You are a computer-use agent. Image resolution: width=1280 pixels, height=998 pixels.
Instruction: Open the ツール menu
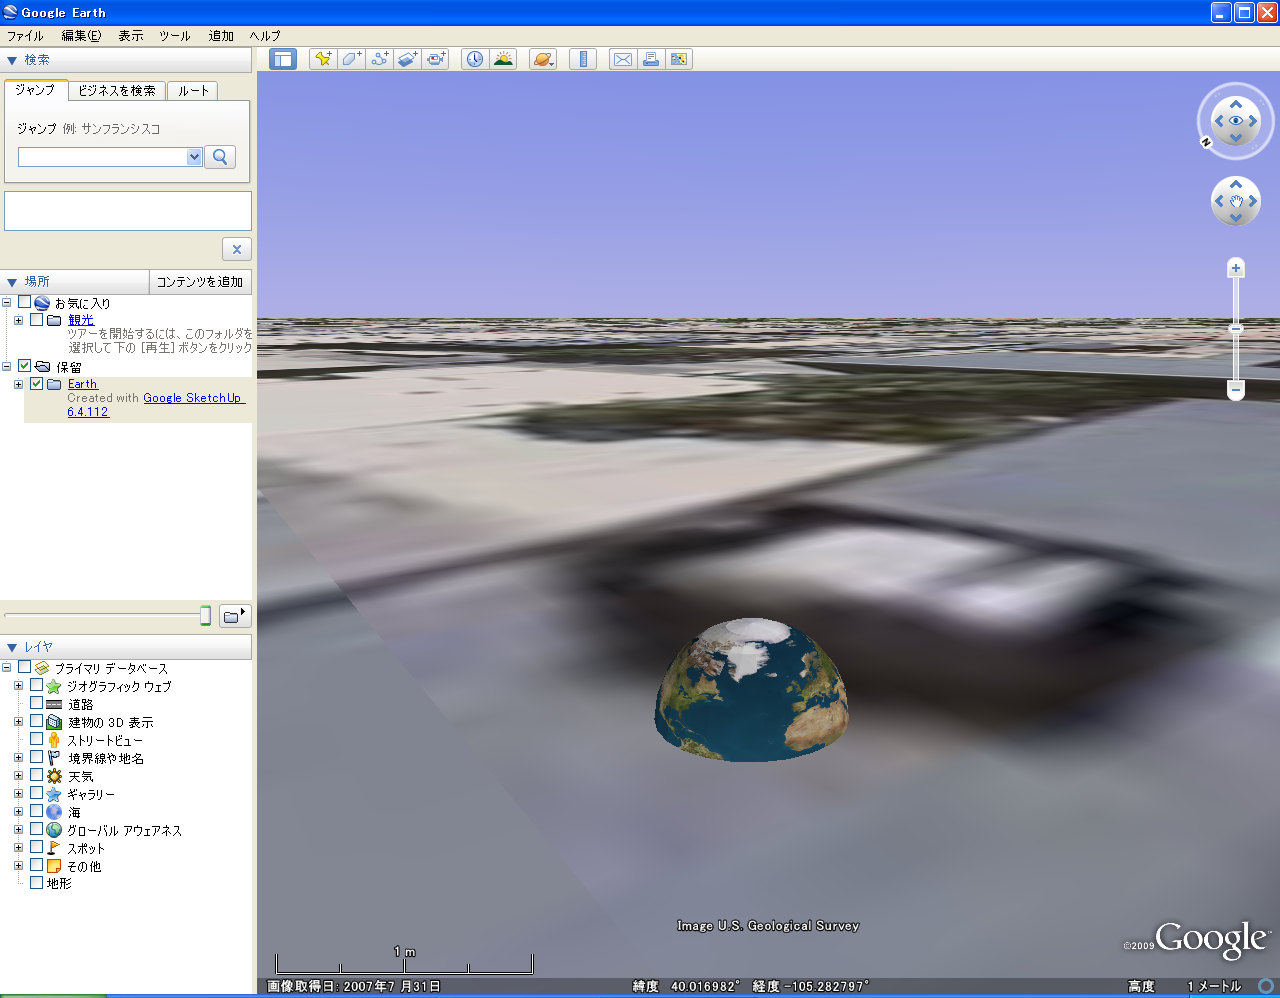pyautogui.click(x=174, y=36)
